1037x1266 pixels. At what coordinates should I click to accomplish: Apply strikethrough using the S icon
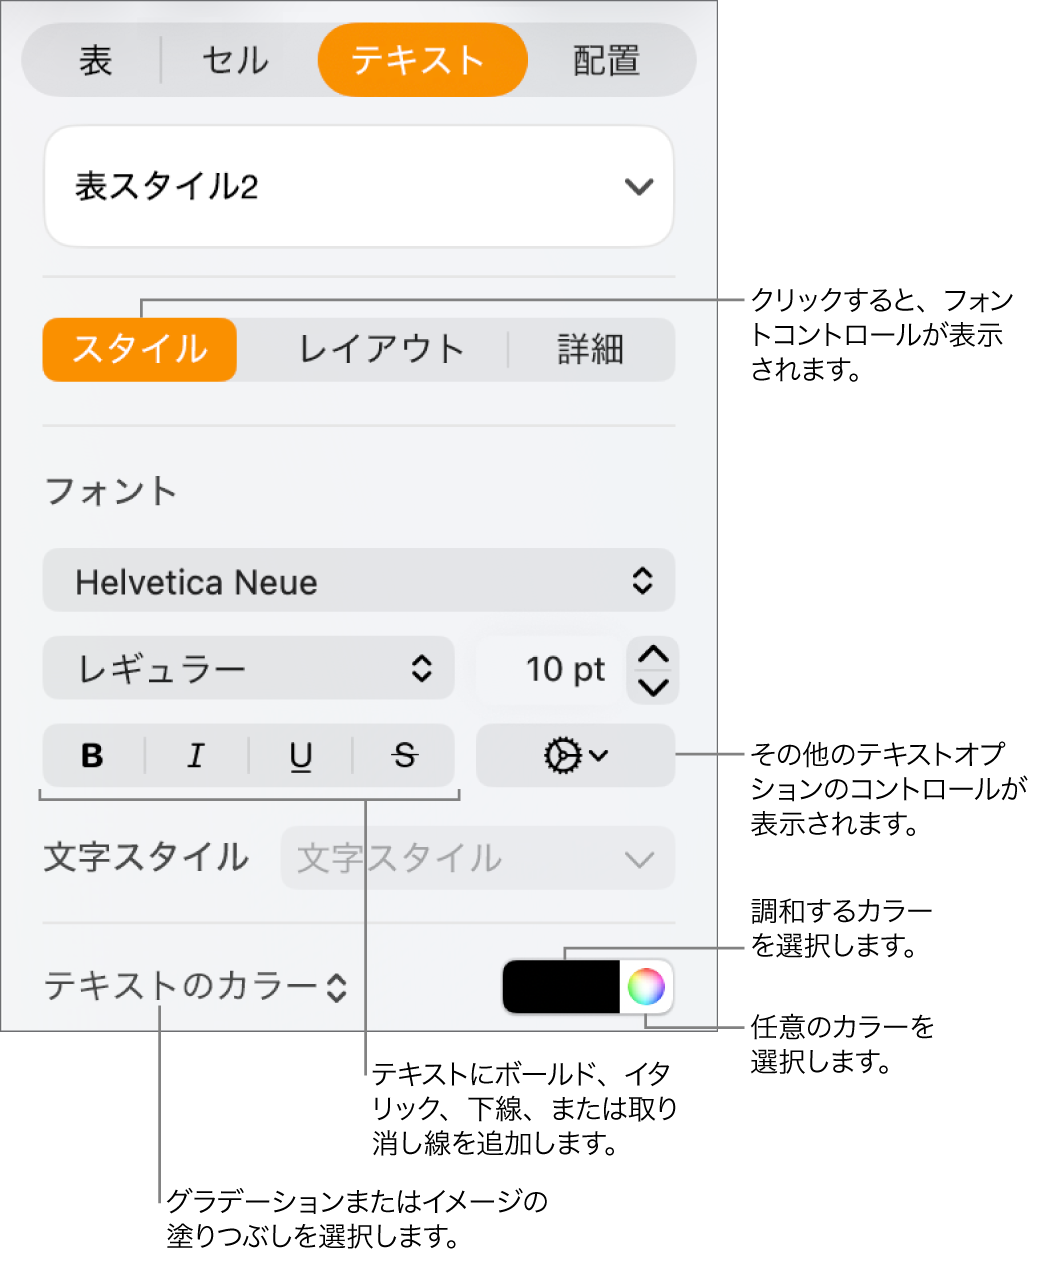point(404,756)
